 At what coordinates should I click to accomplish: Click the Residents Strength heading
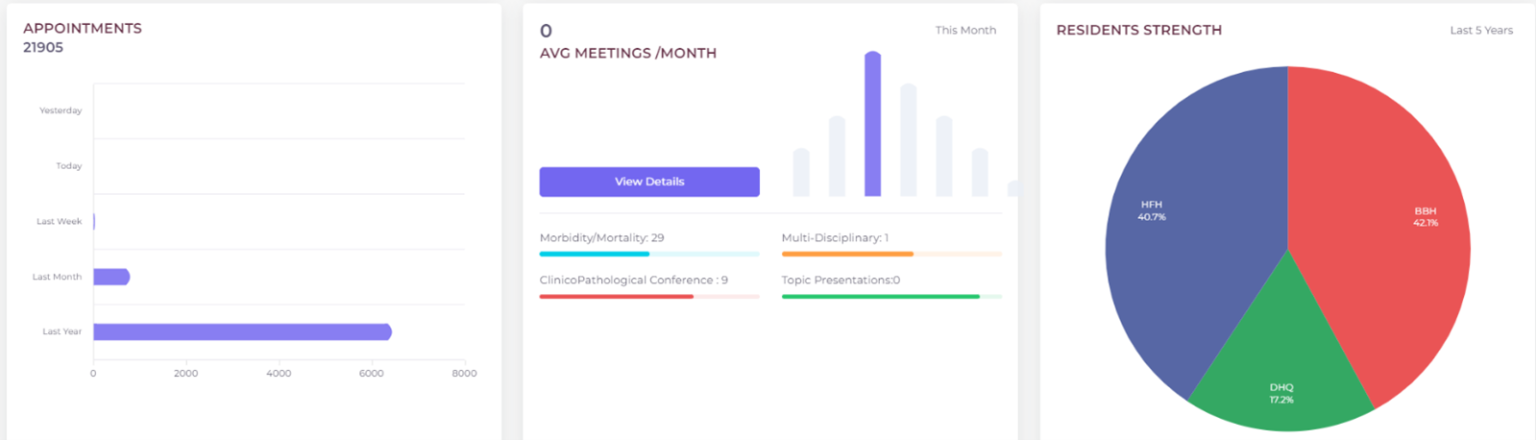[x=1139, y=30]
